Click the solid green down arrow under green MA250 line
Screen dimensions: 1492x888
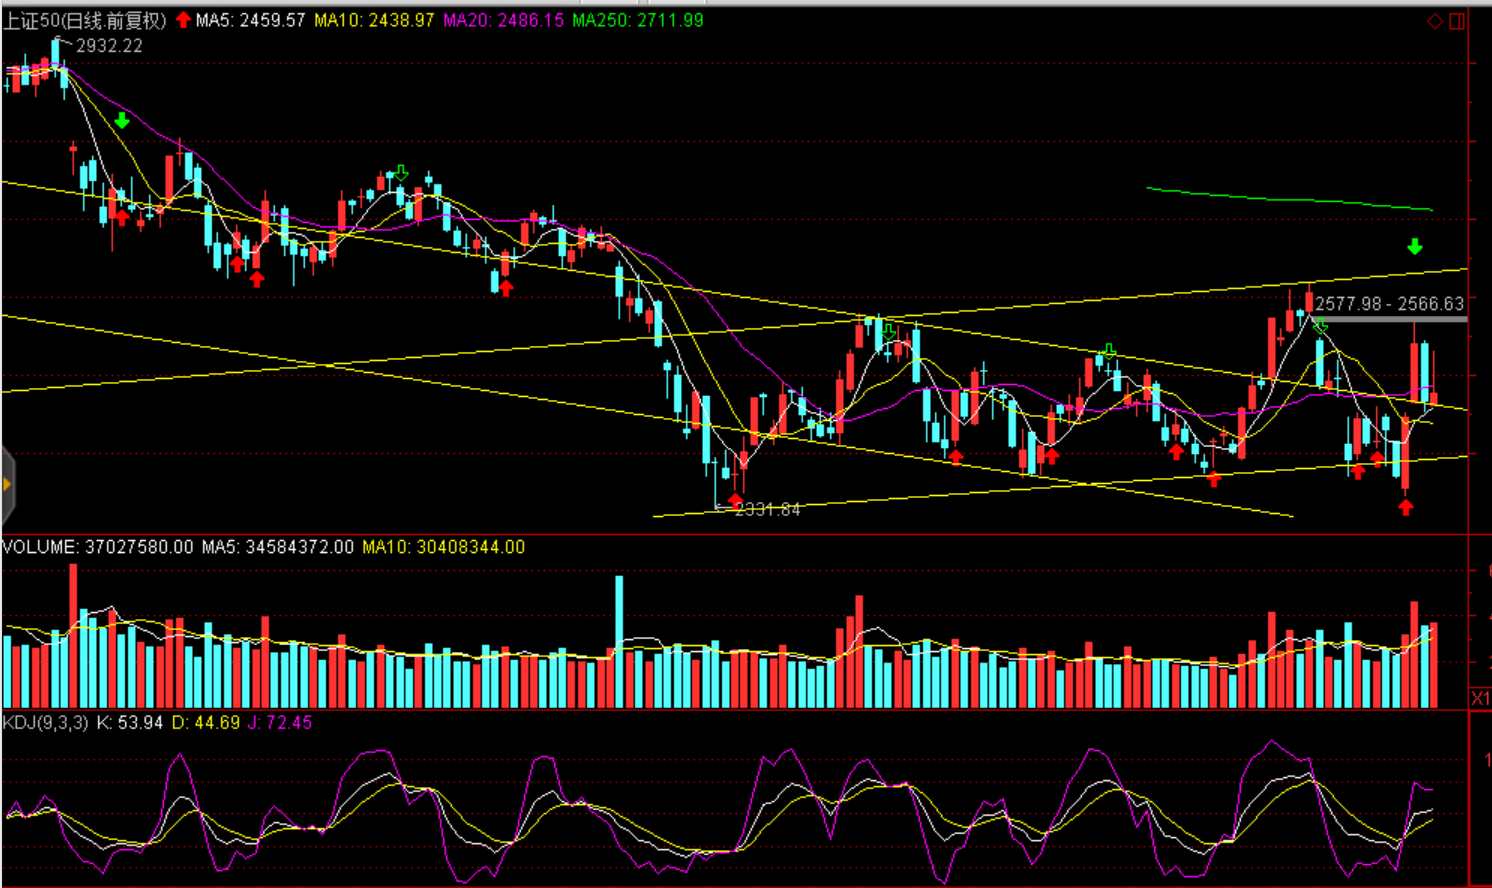point(1415,246)
